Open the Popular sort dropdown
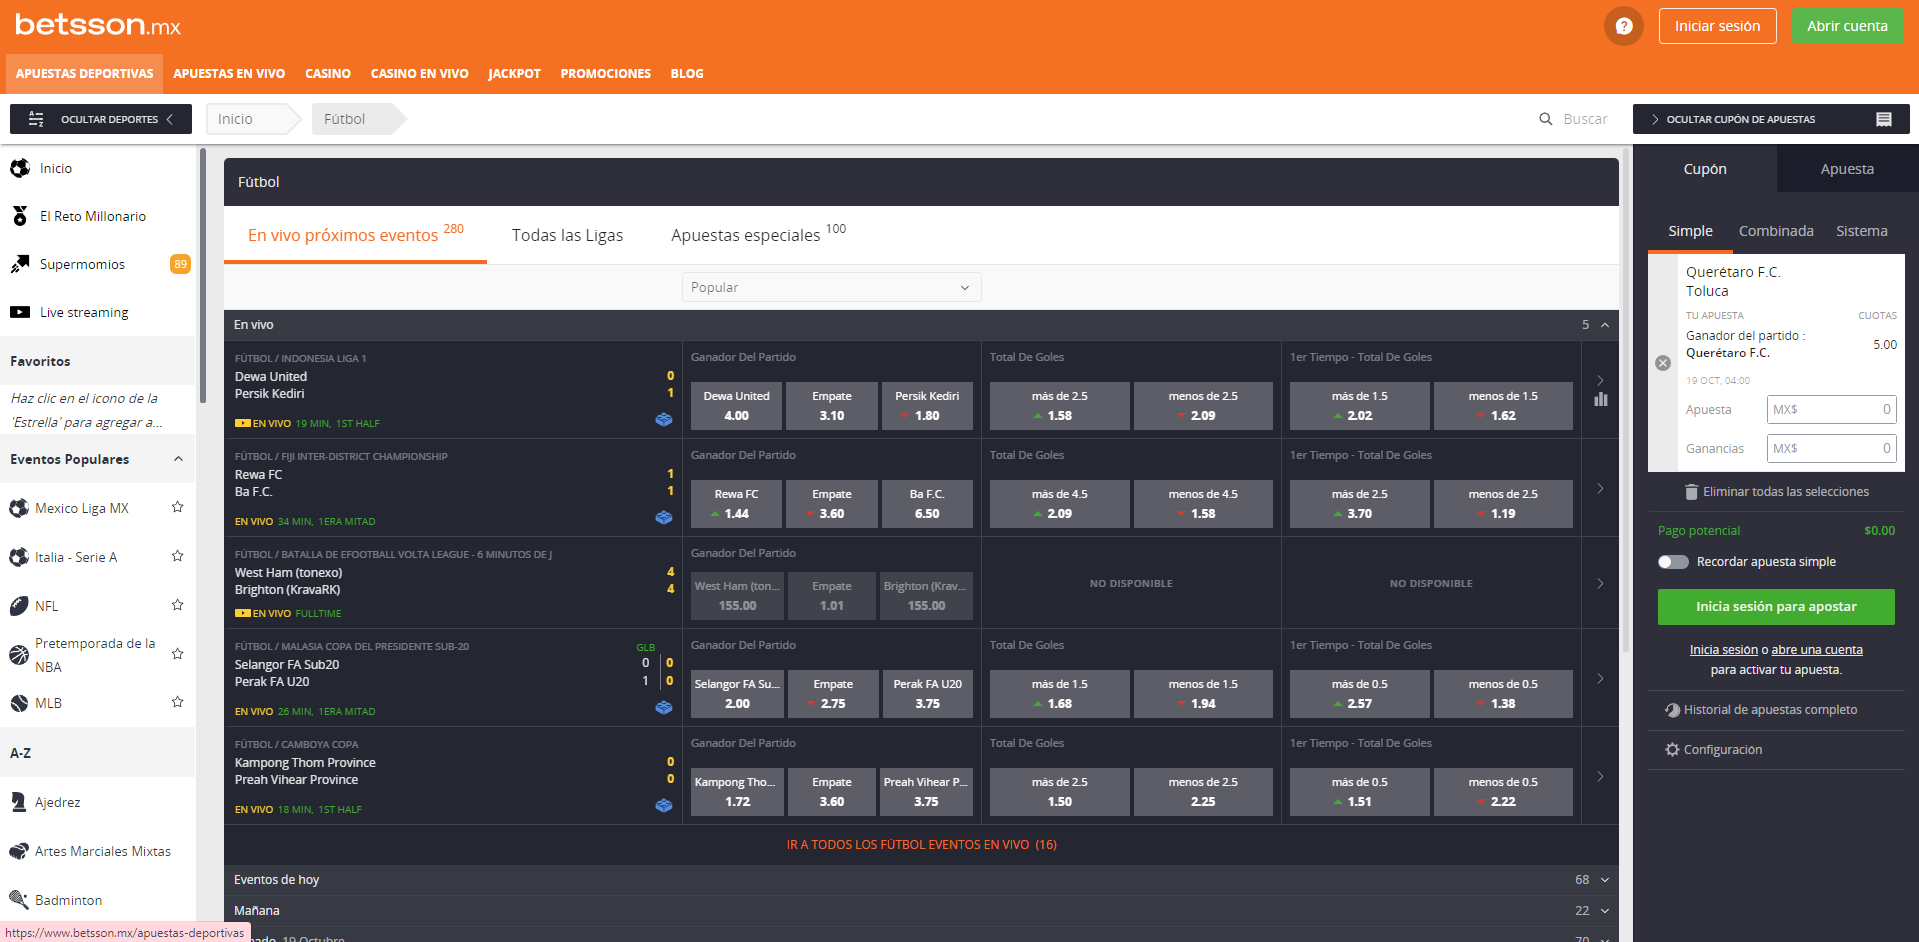The height and width of the screenshot is (942, 1919). coord(831,287)
